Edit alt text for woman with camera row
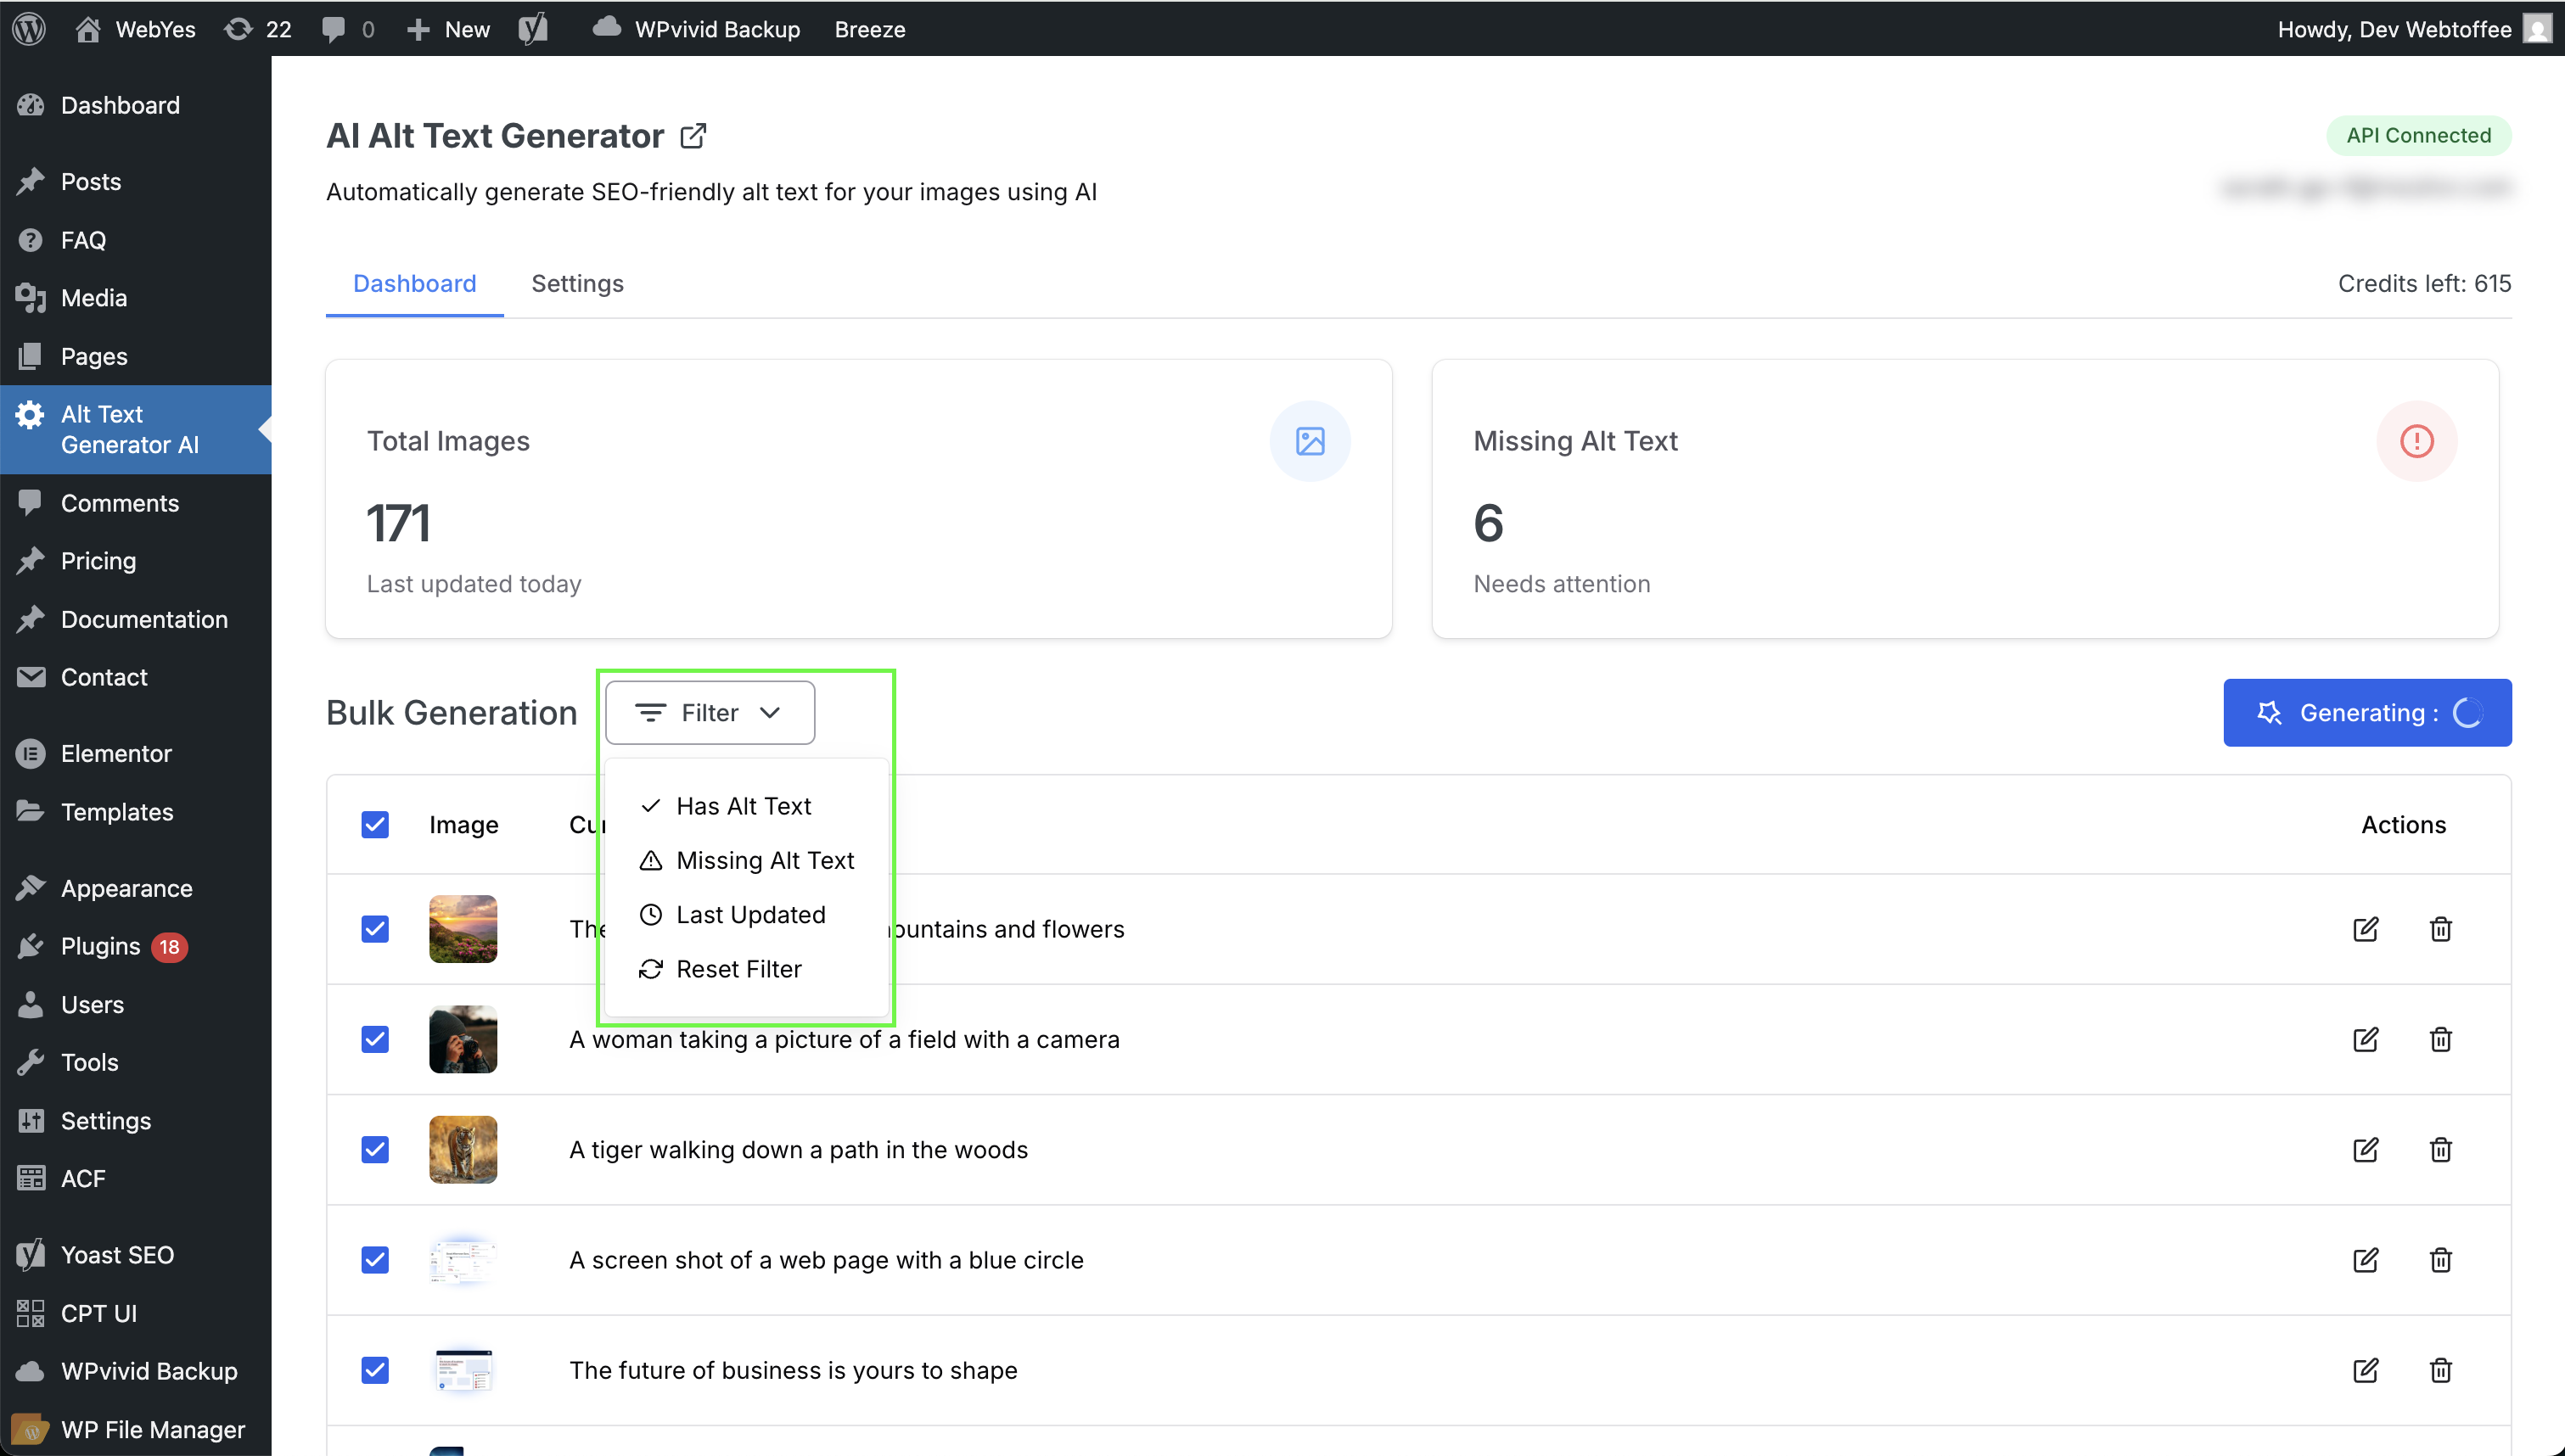The height and width of the screenshot is (1456, 2565). [2365, 1040]
